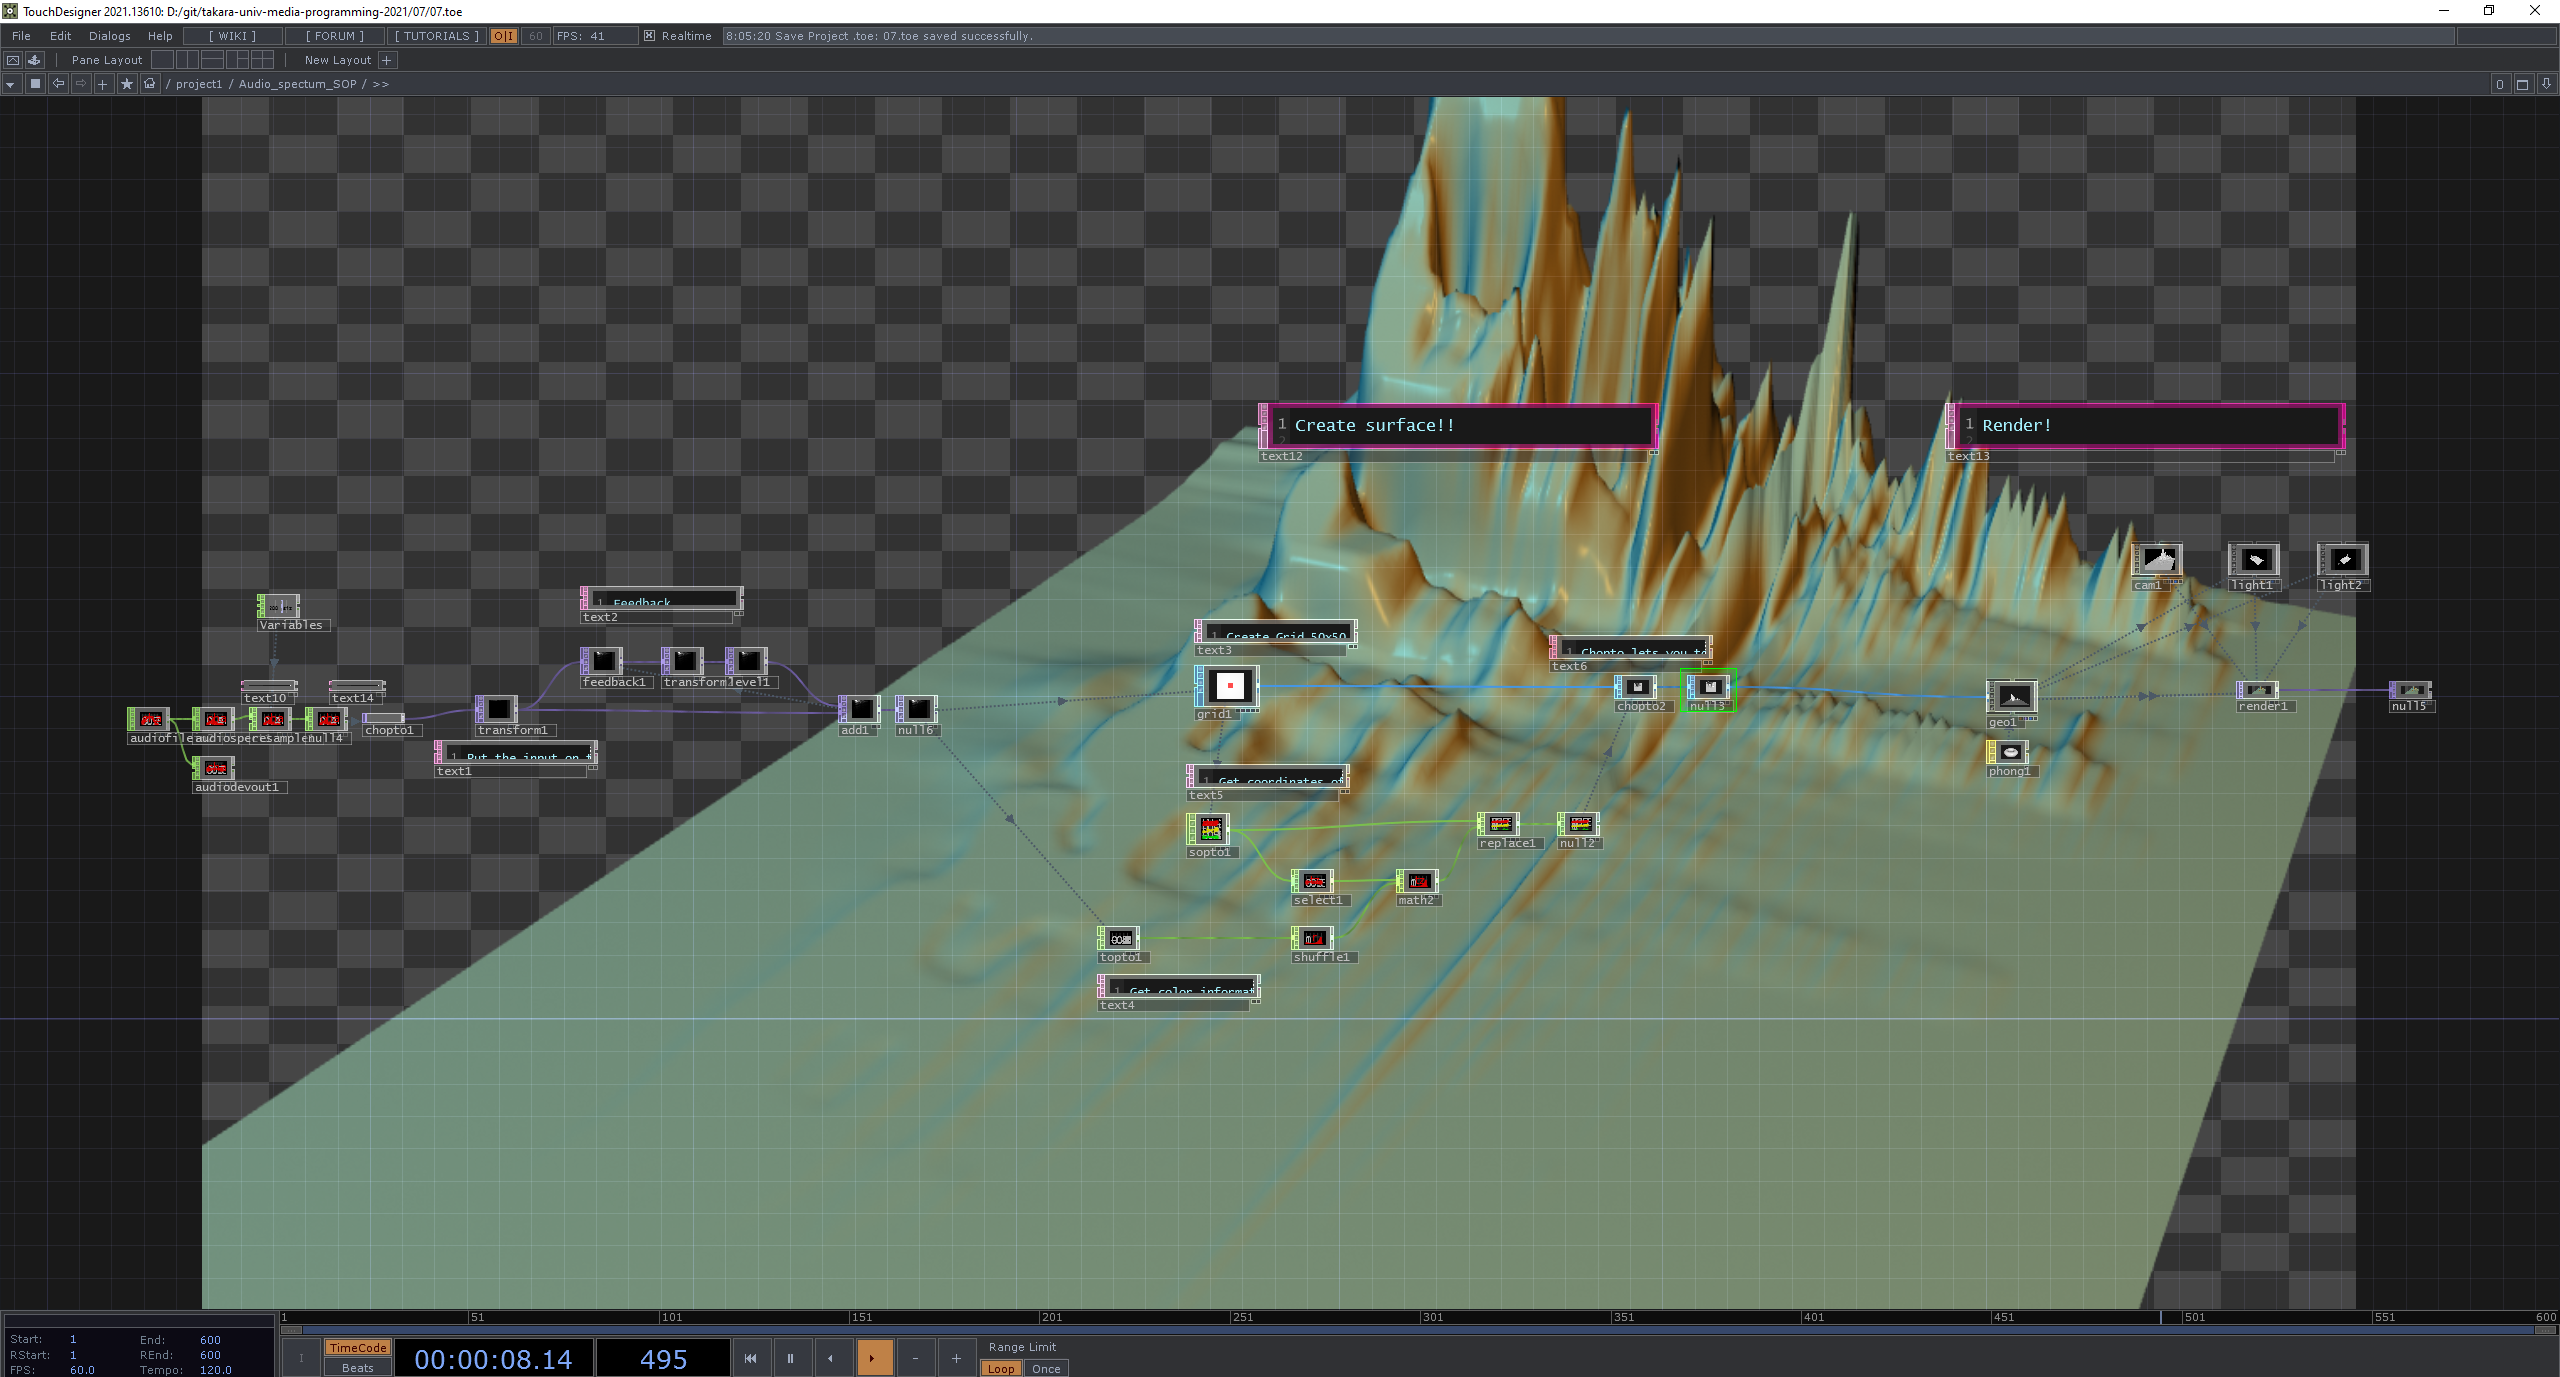Click the bookmark star icon in path bar
Image resolution: width=2560 pixels, height=1377 pixels.
(x=126, y=84)
